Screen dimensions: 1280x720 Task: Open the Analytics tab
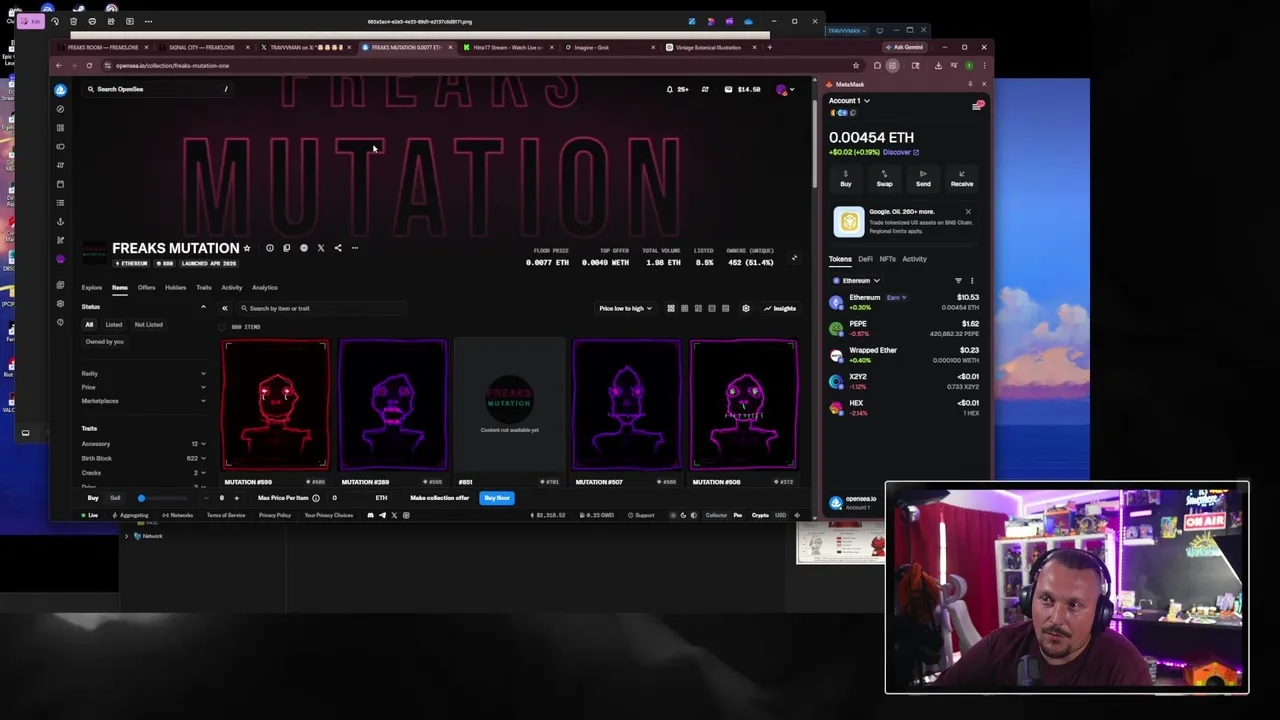(264, 288)
